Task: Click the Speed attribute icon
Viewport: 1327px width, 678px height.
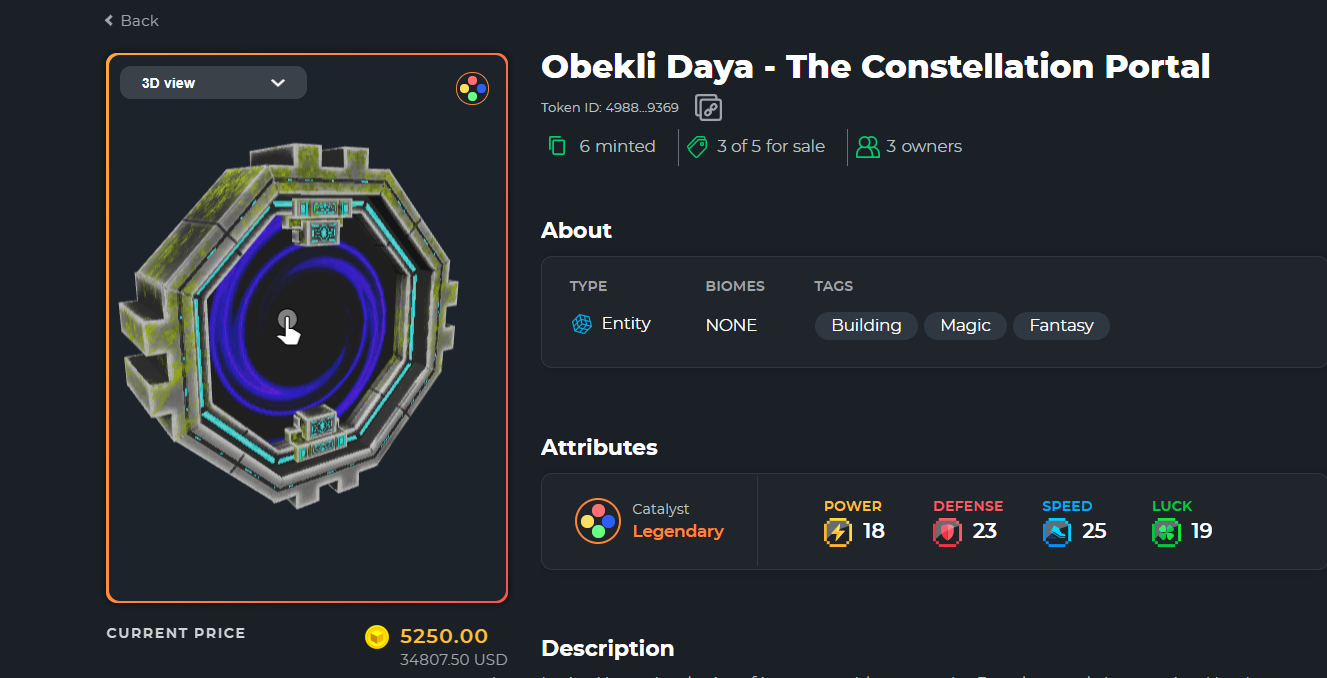Action: (1057, 532)
